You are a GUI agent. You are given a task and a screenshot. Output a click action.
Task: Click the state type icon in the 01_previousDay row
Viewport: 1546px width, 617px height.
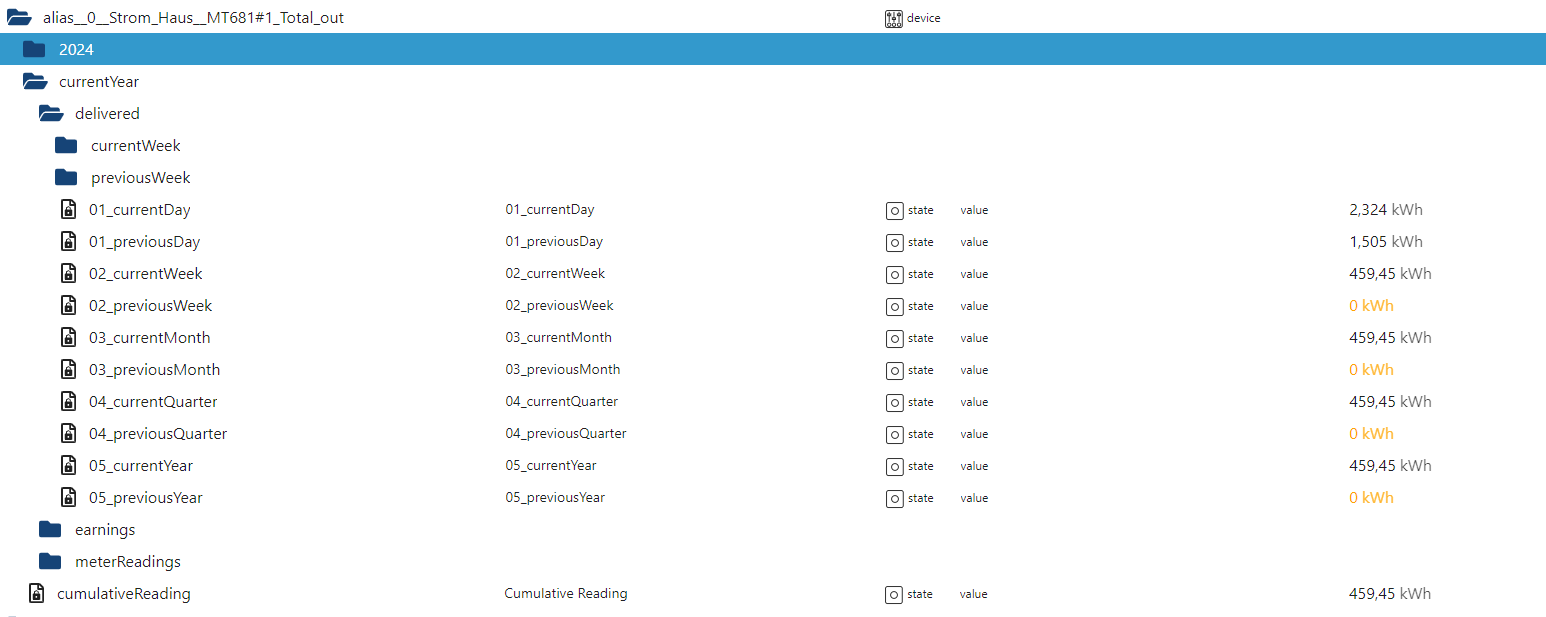pyautogui.click(x=894, y=242)
